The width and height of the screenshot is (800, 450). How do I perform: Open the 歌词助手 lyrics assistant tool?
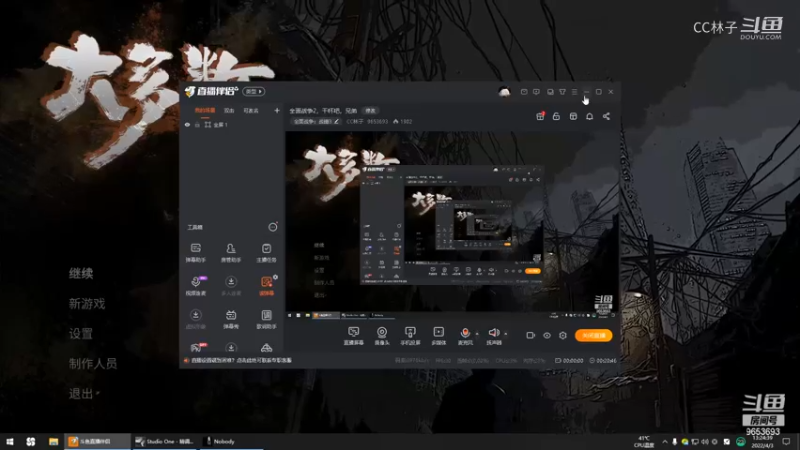[266, 319]
